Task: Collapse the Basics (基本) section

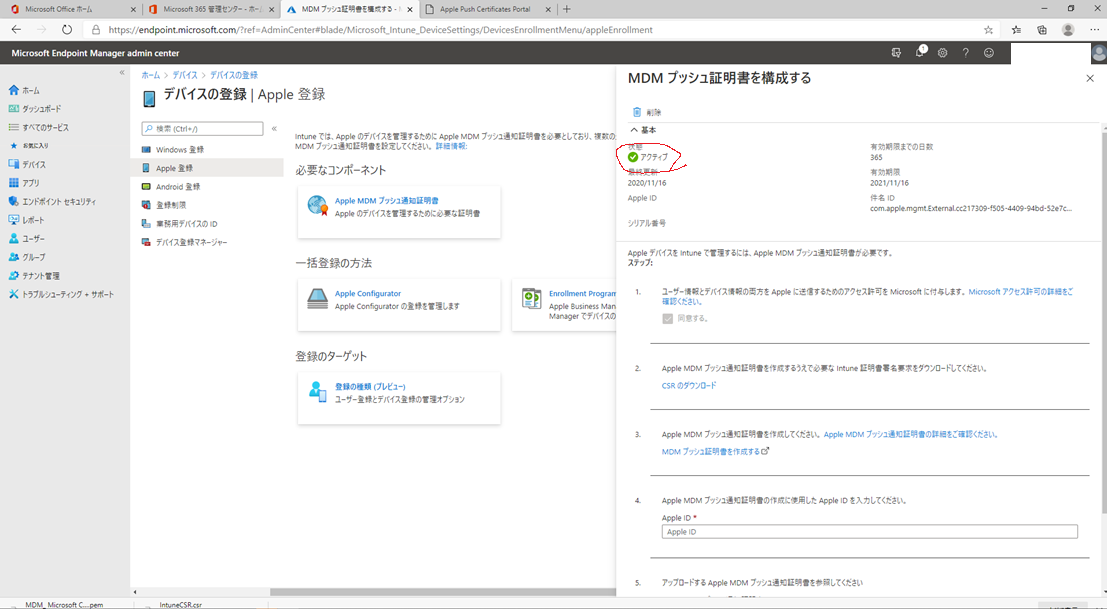Action: pyautogui.click(x=643, y=130)
